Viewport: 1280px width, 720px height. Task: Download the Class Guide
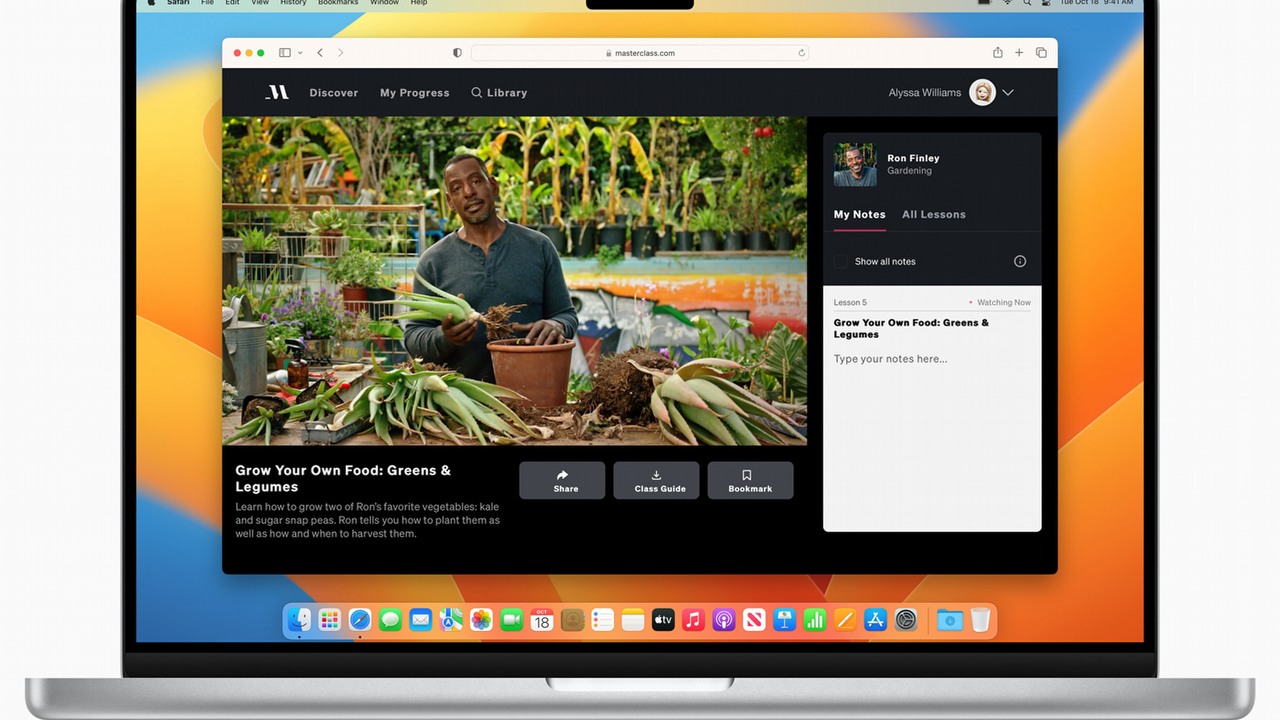point(656,480)
